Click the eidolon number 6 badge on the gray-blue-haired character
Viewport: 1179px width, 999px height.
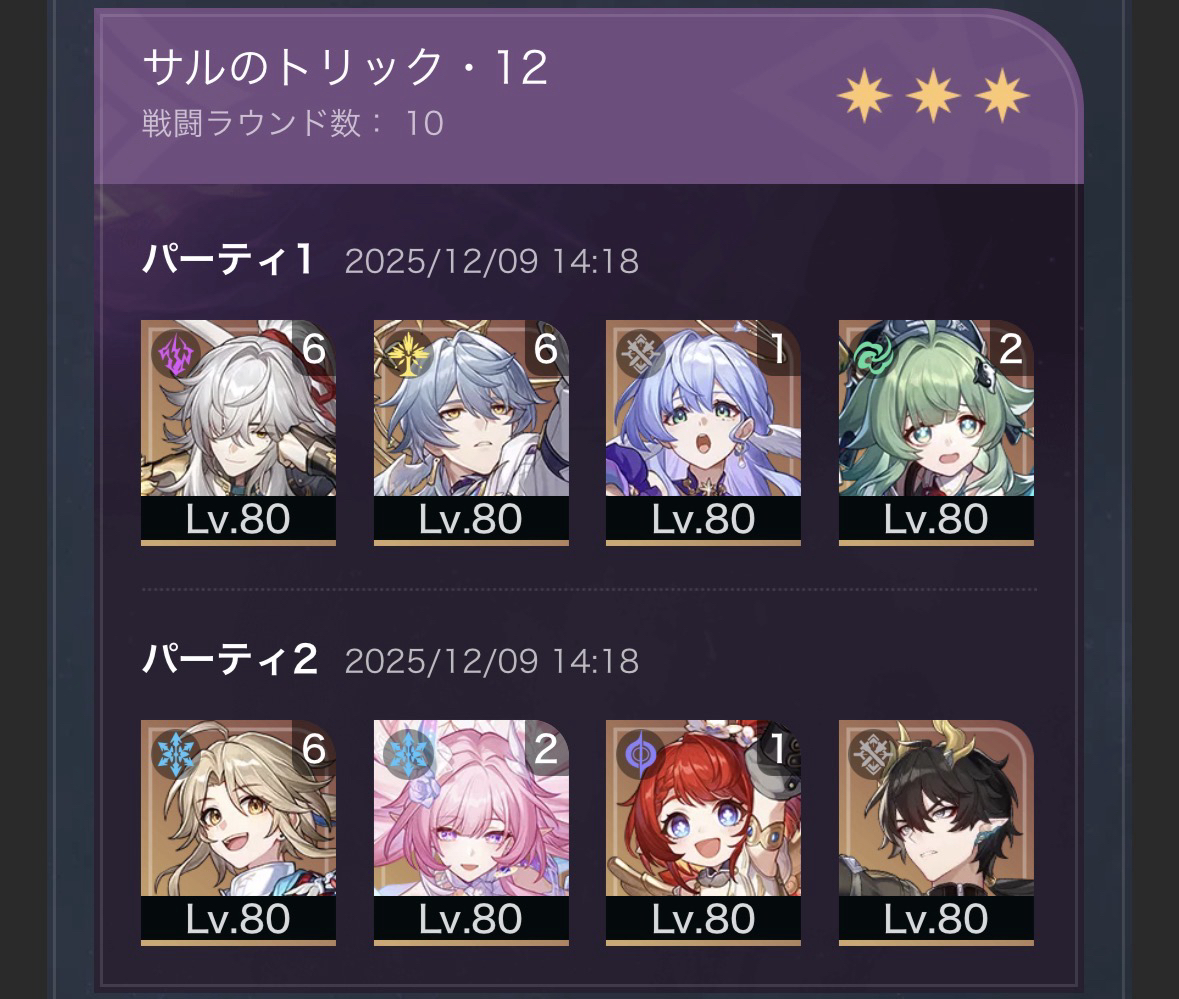coord(546,348)
